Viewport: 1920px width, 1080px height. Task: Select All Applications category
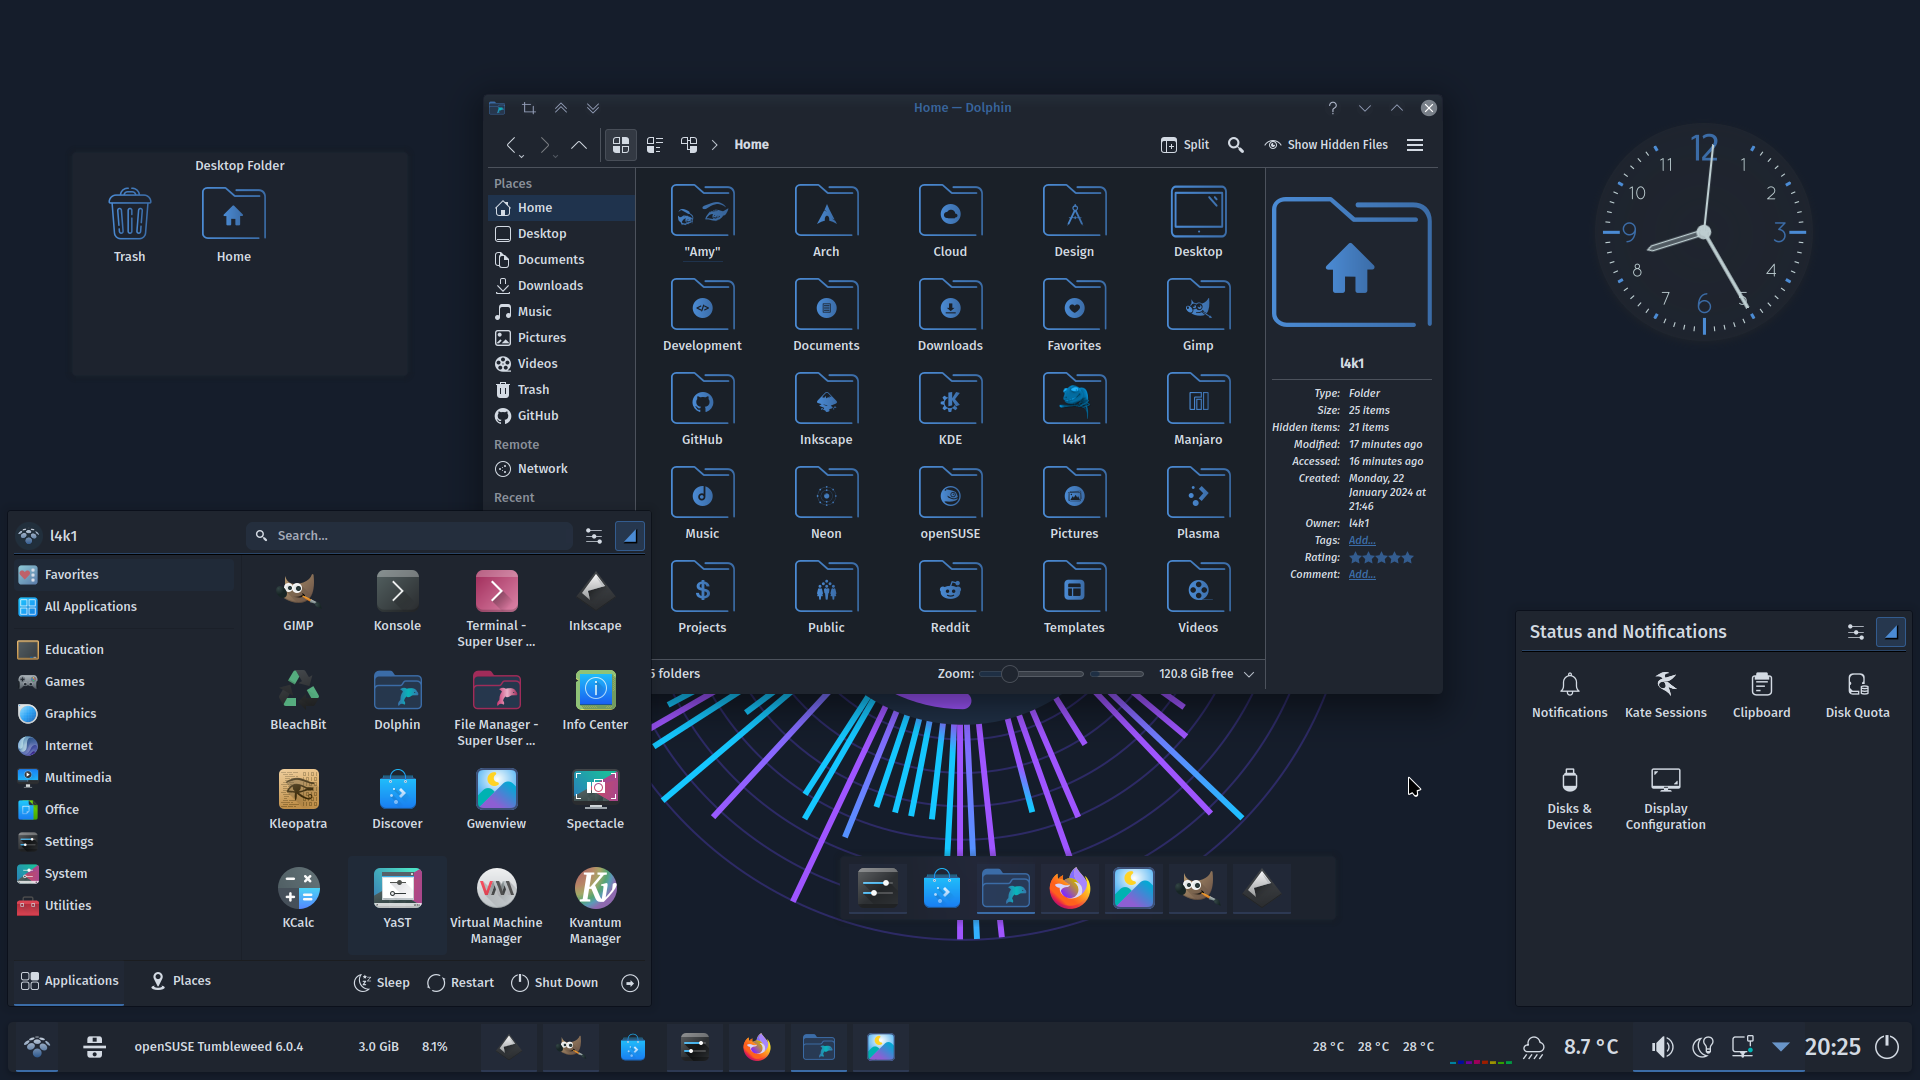pyautogui.click(x=124, y=607)
